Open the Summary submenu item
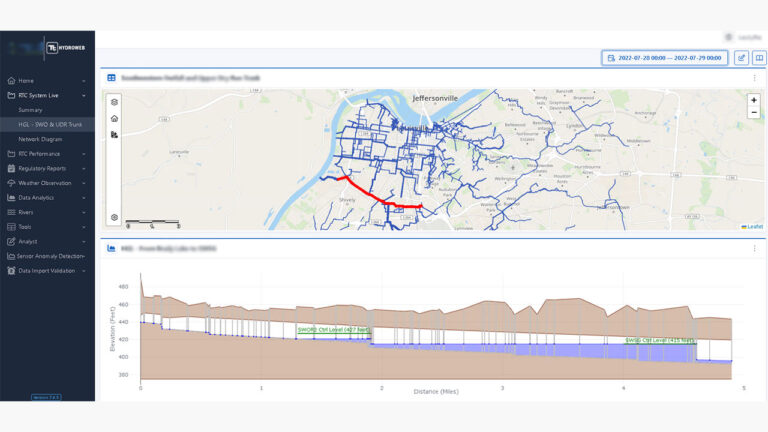 (x=30, y=110)
